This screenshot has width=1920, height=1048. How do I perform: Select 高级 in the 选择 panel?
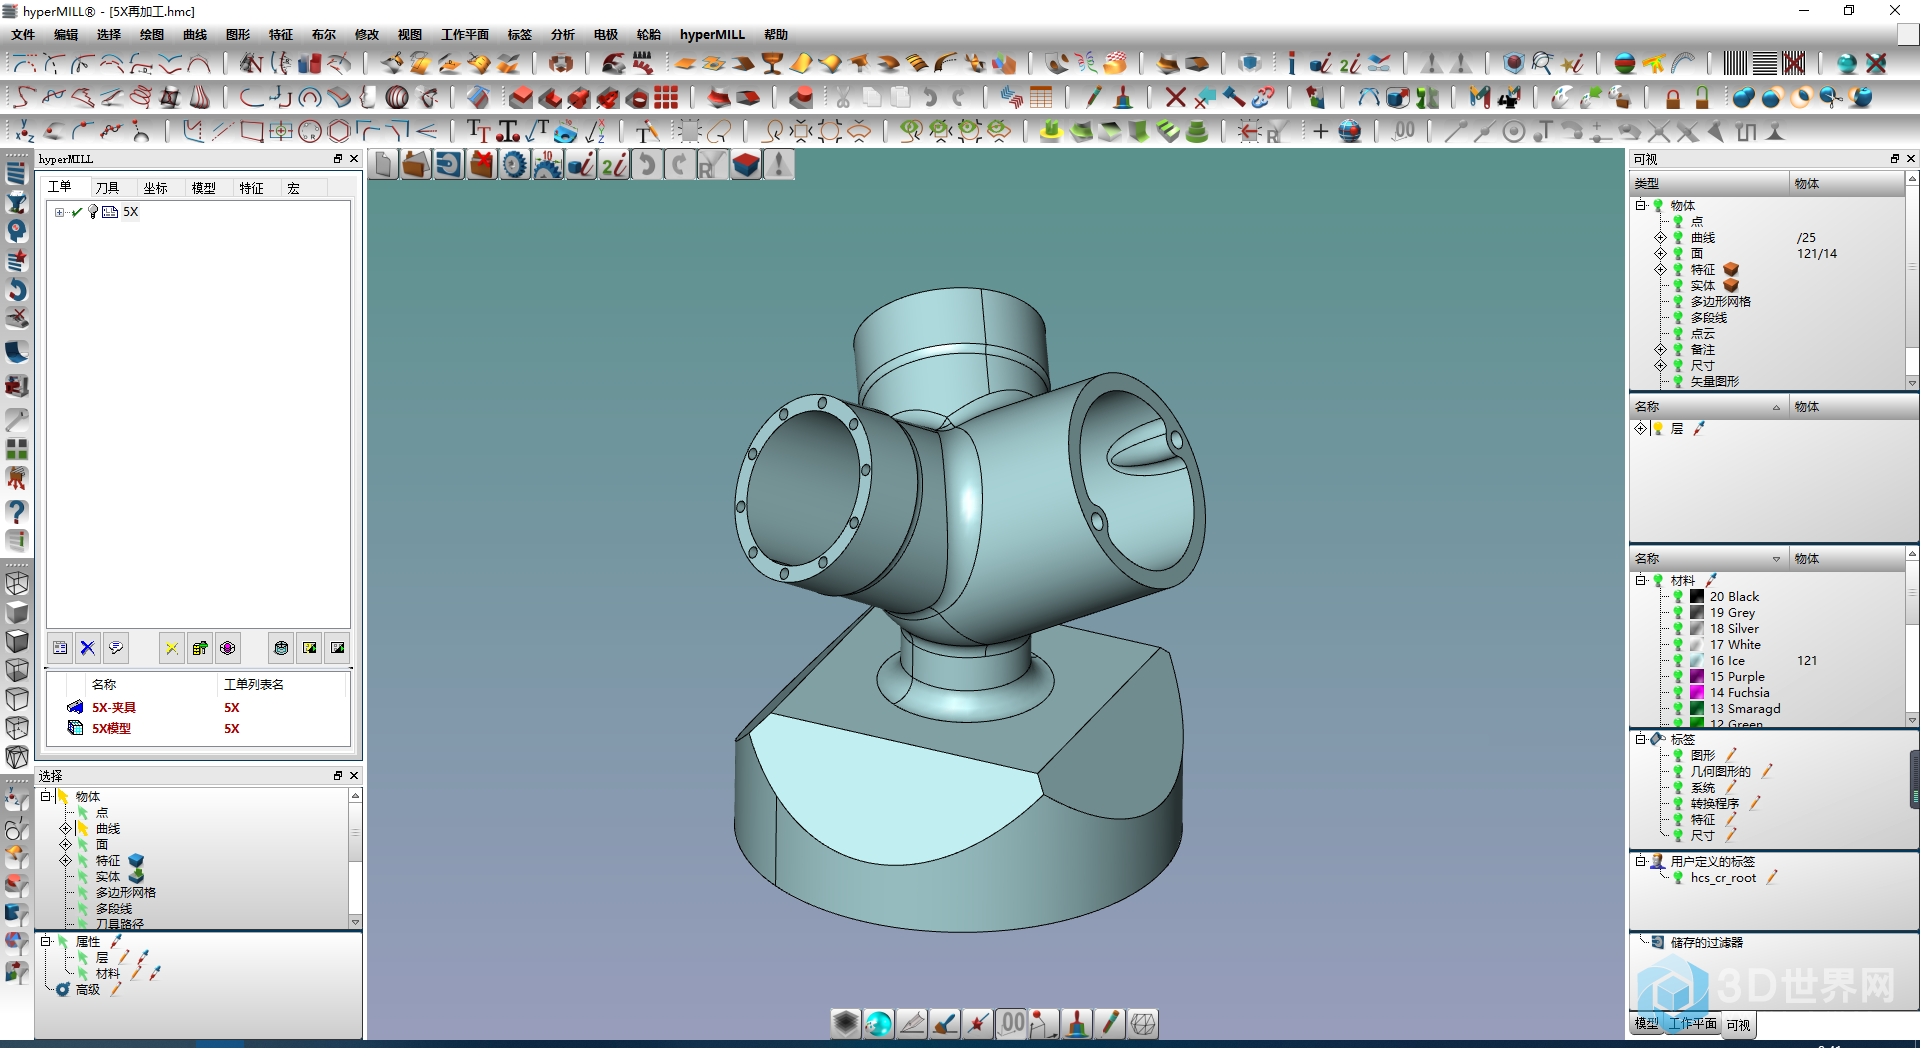coord(88,989)
